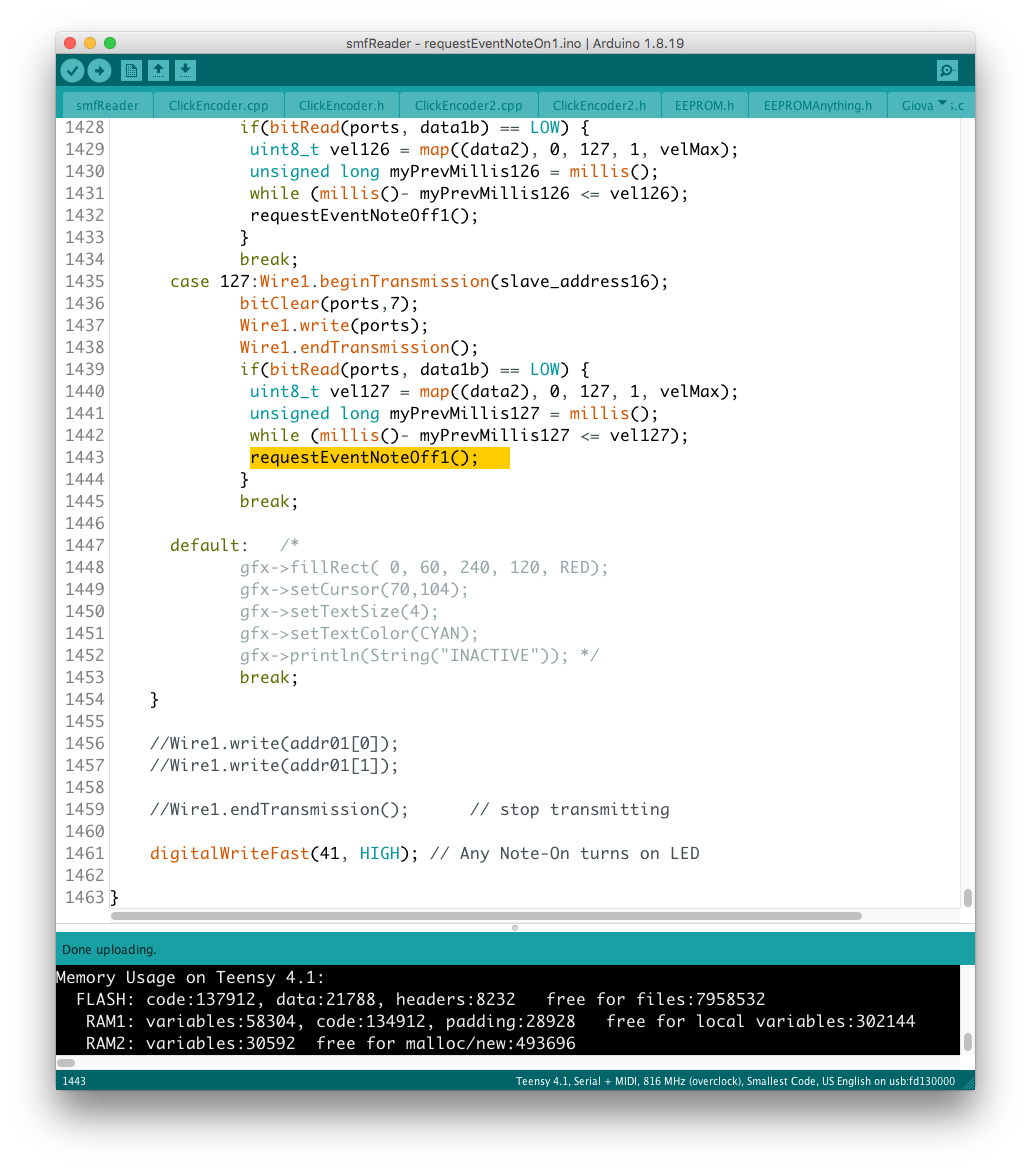Click the Verify checkmark button

click(72, 70)
